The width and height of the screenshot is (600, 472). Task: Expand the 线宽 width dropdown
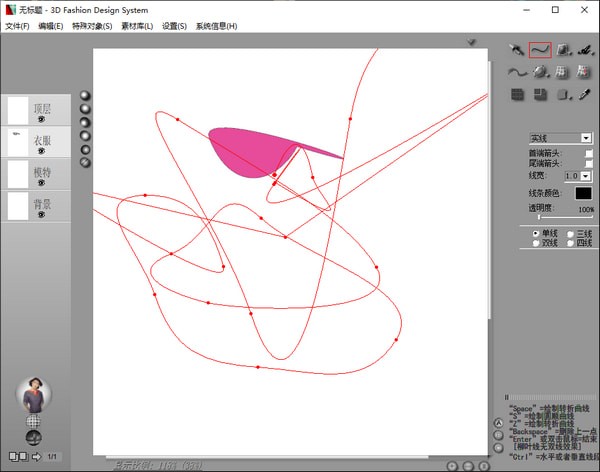coord(584,176)
